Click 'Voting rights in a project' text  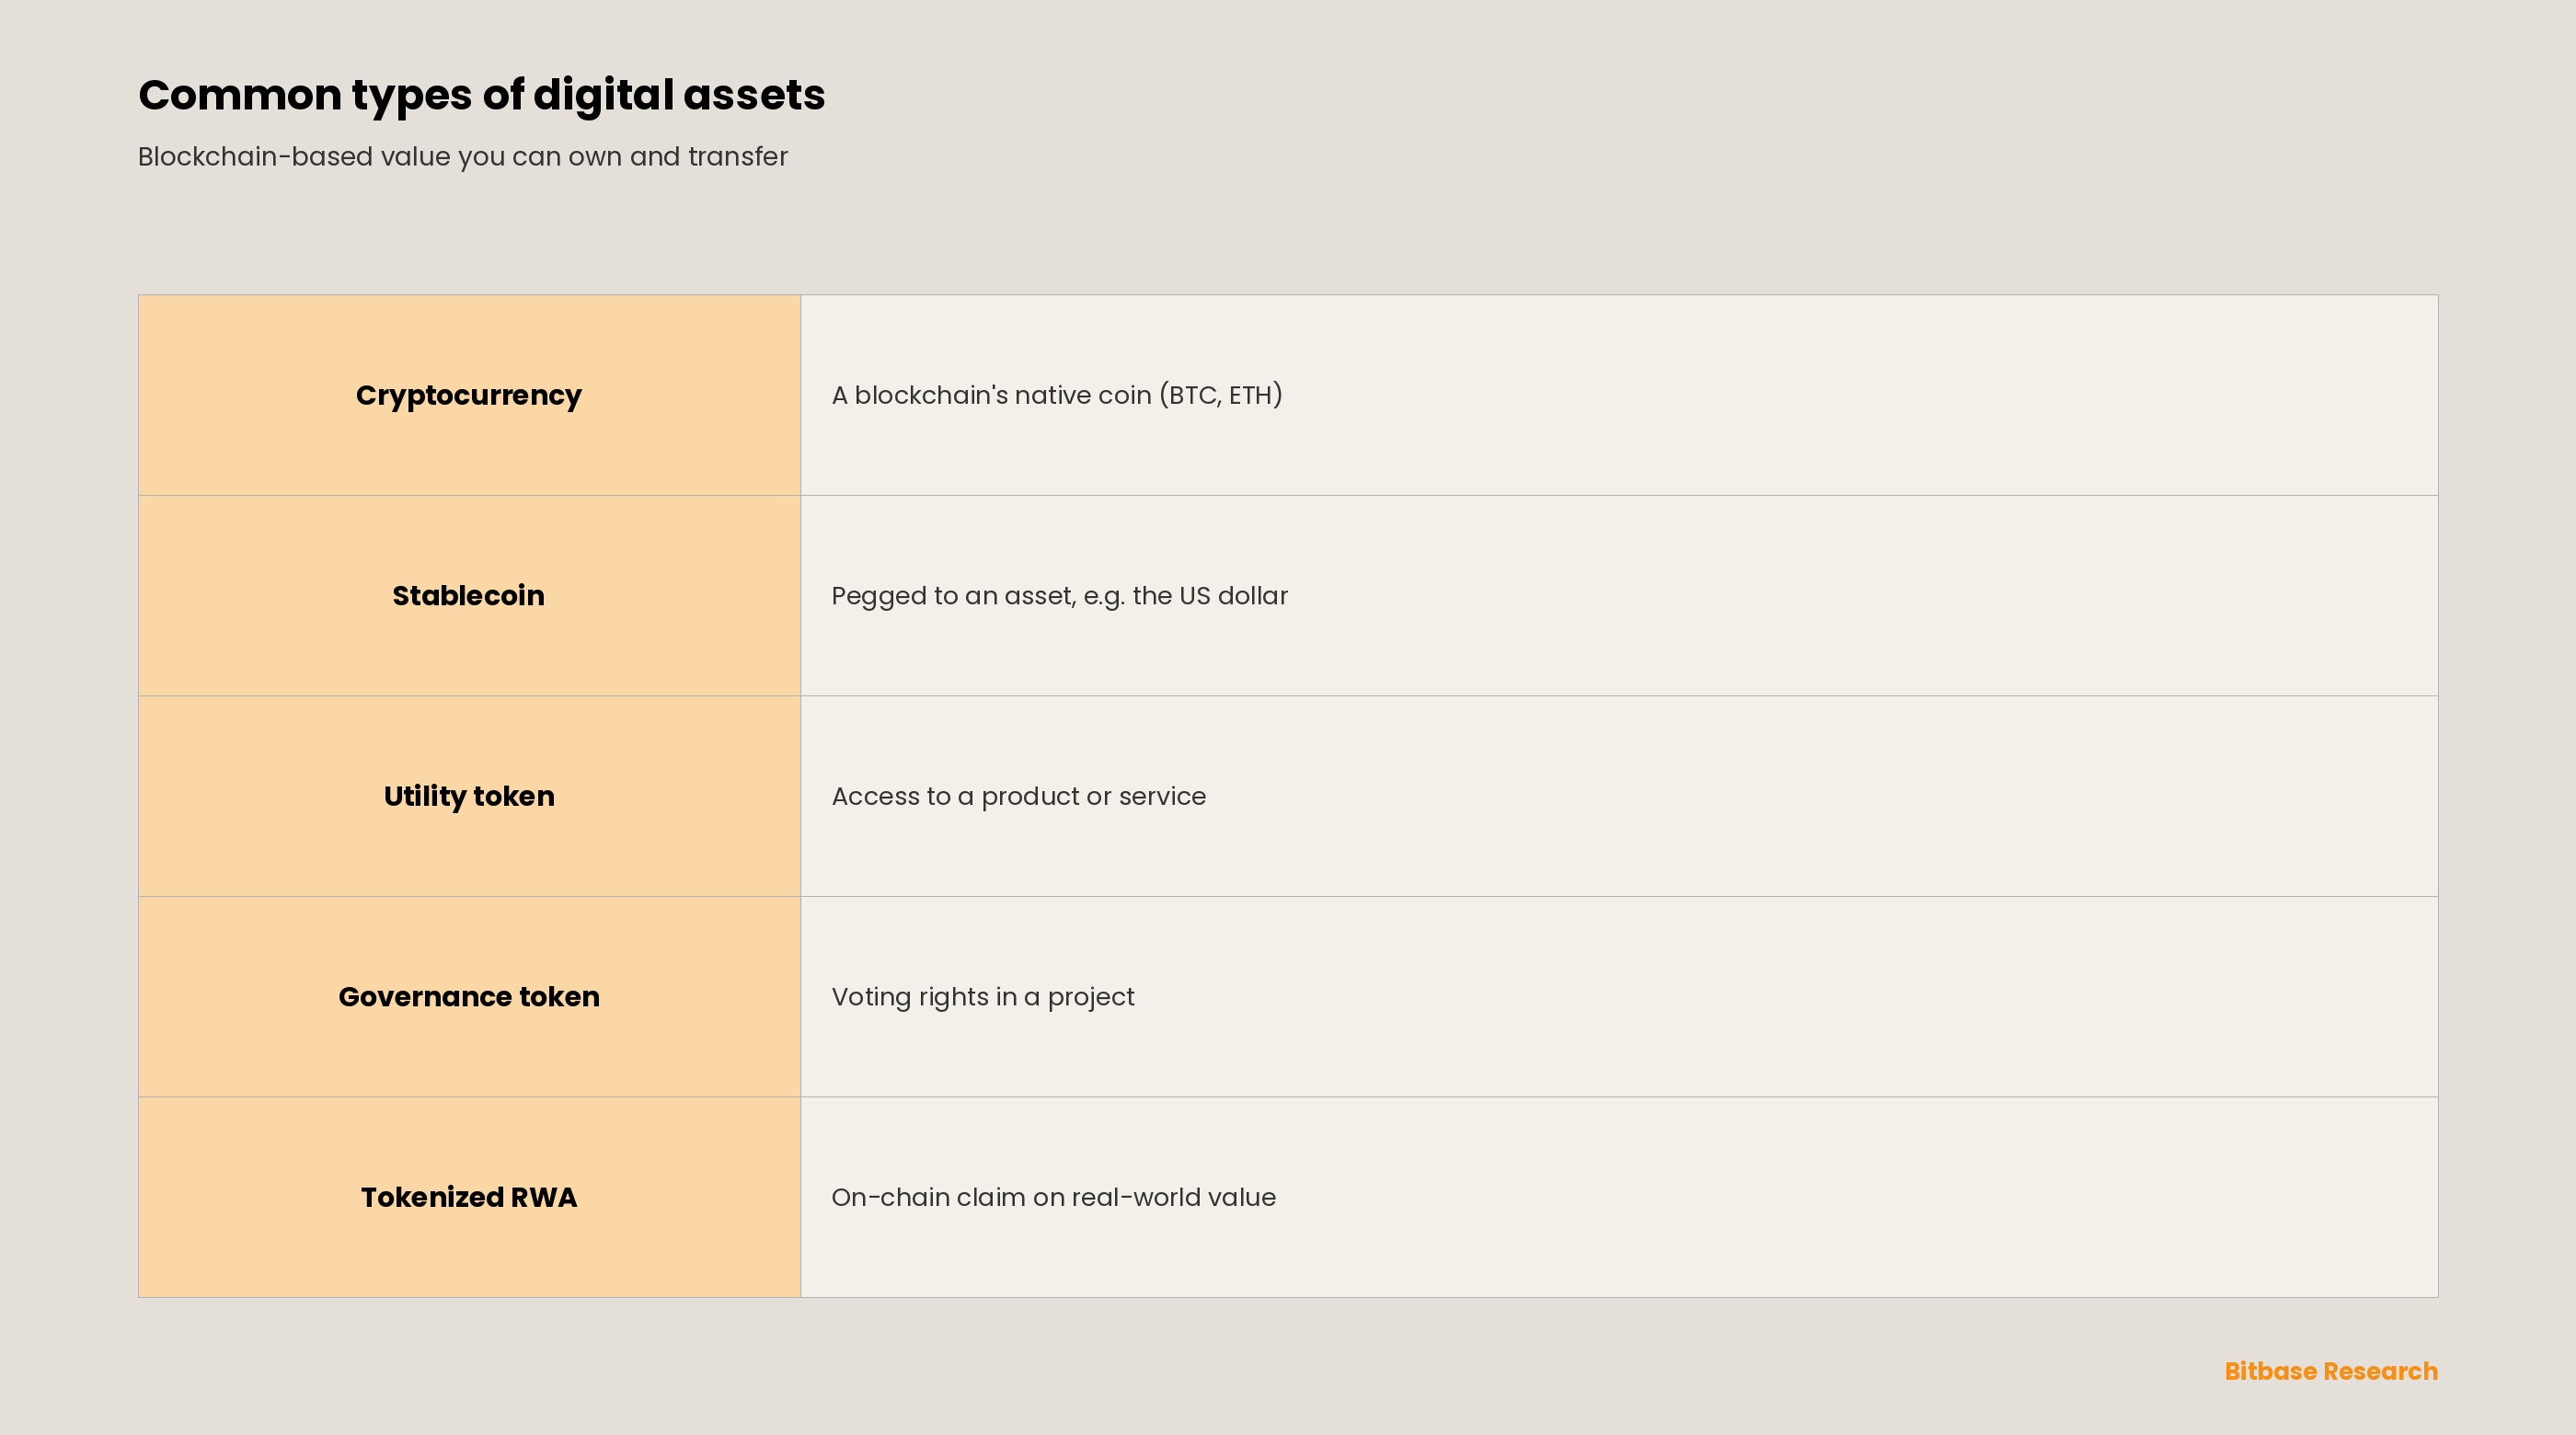pos(983,997)
